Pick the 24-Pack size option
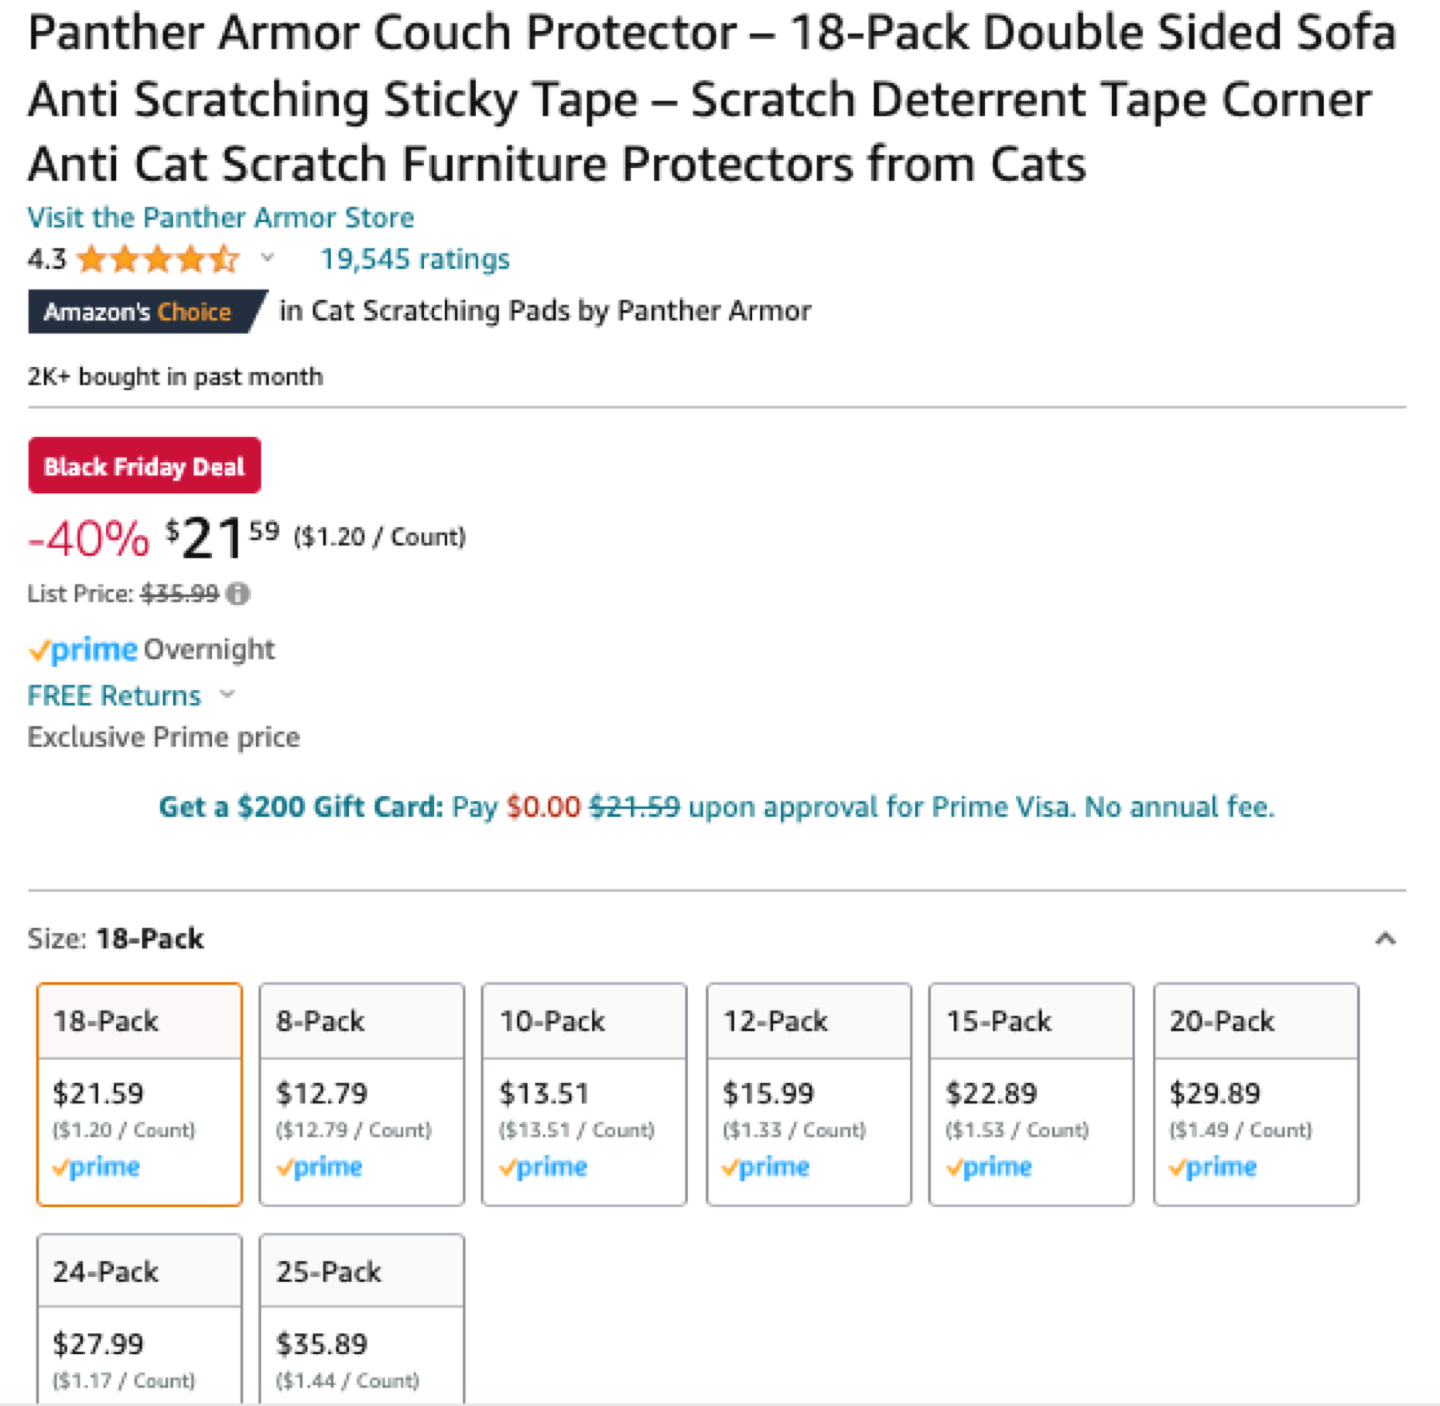Image resolution: width=1440 pixels, height=1406 pixels. pyautogui.click(x=139, y=1320)
